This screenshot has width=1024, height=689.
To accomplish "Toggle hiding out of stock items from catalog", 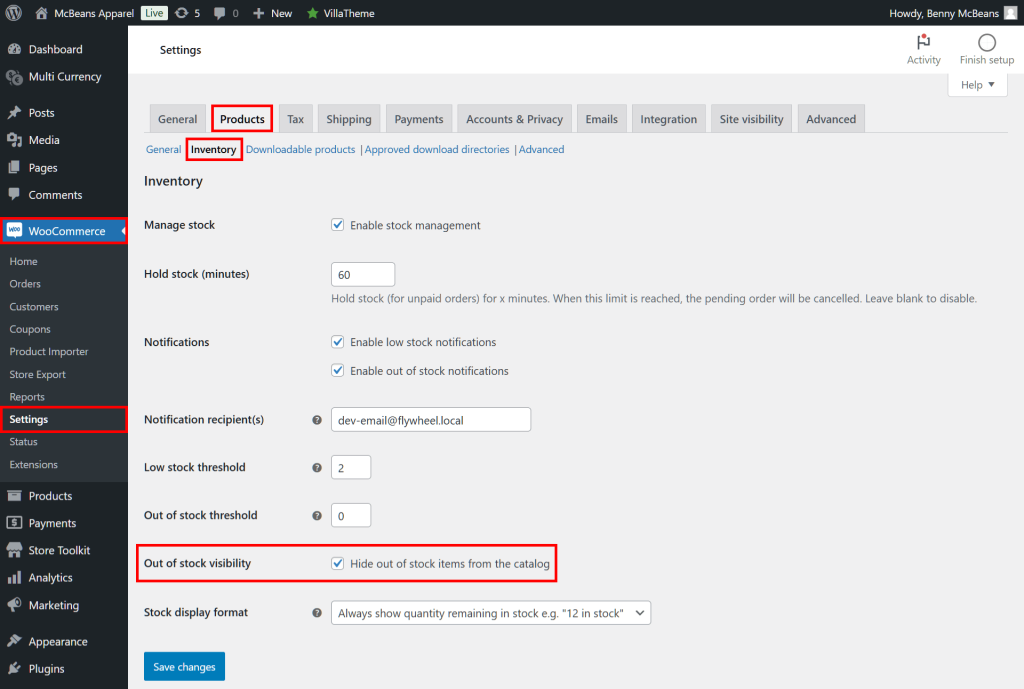I will [338, 563].
